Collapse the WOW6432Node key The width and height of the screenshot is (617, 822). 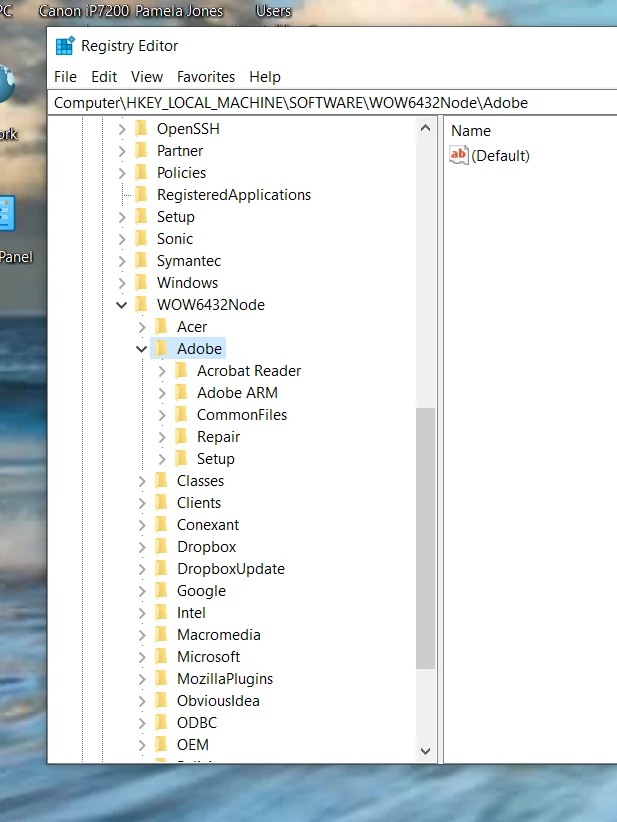coord(122,305)
